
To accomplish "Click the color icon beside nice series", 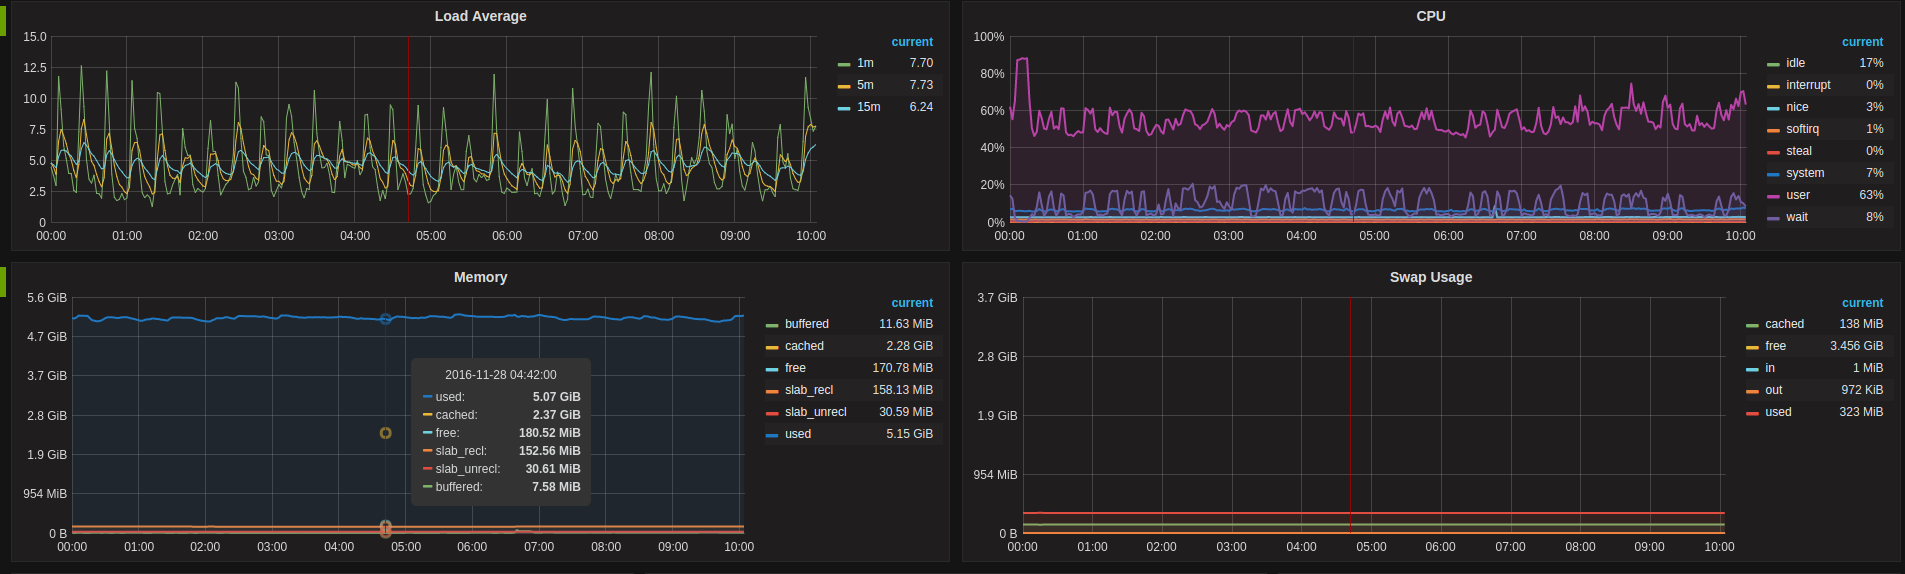I will click(x=1773, y=108).
